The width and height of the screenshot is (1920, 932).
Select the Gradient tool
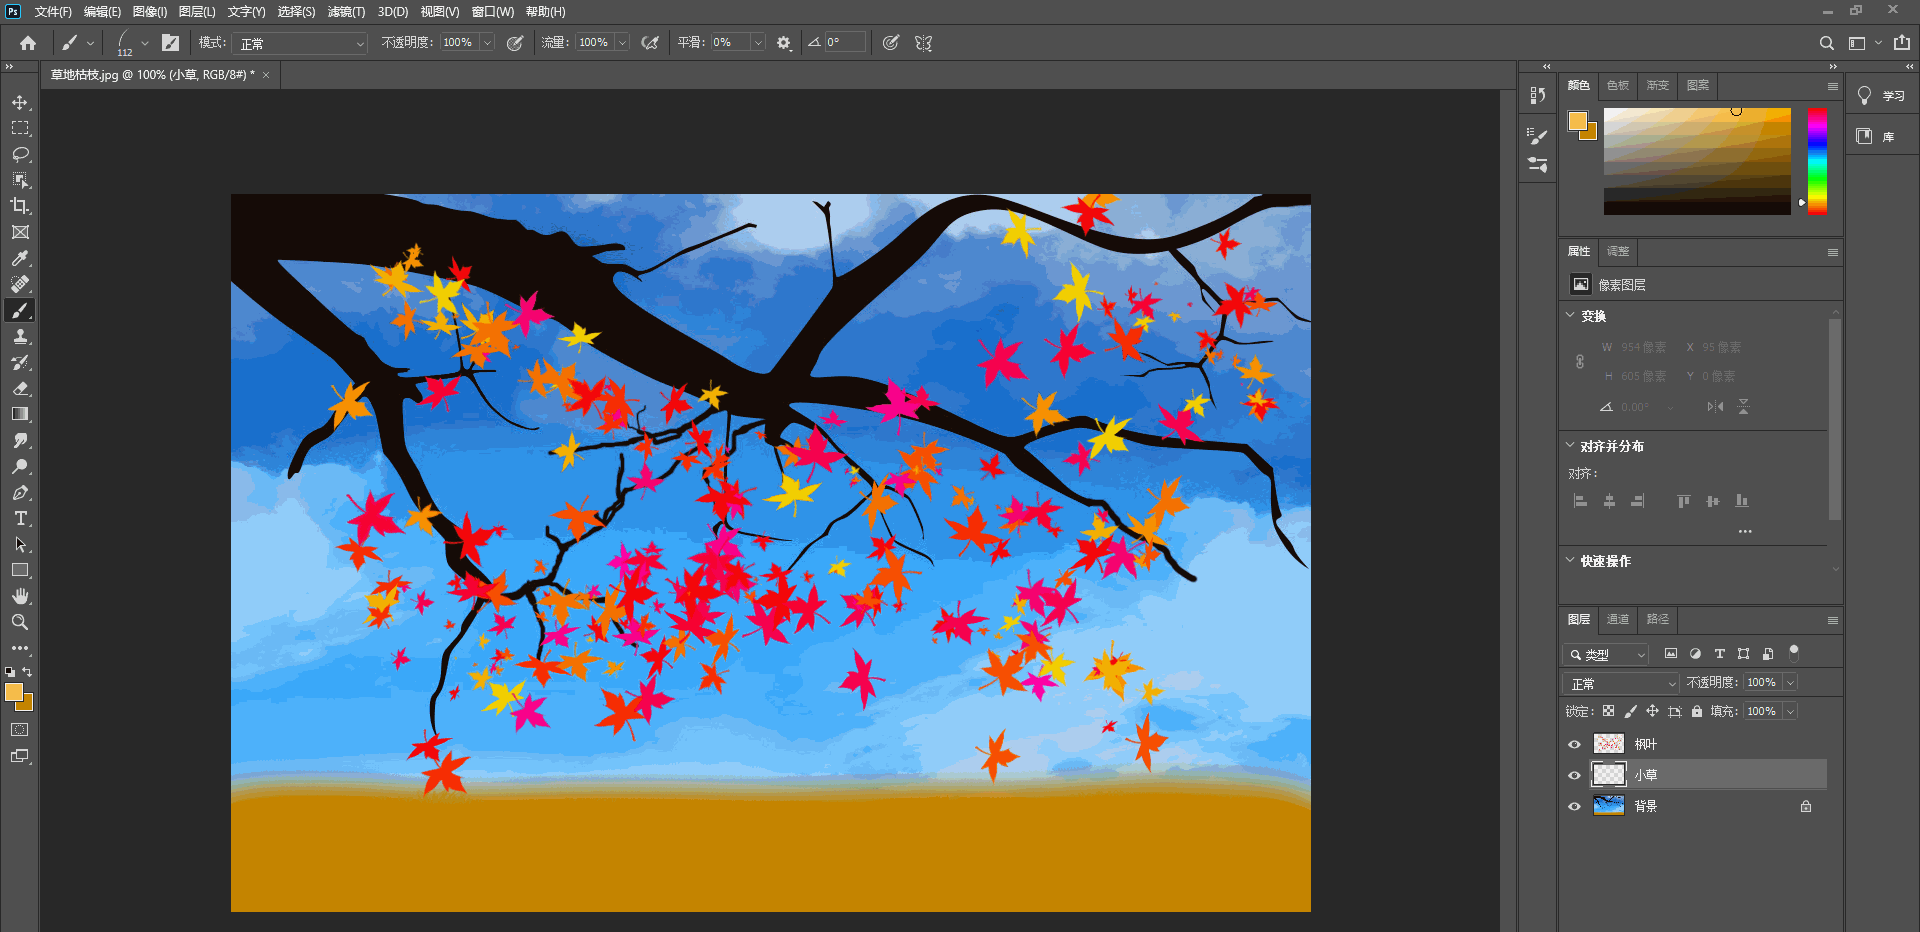point(20,414)
